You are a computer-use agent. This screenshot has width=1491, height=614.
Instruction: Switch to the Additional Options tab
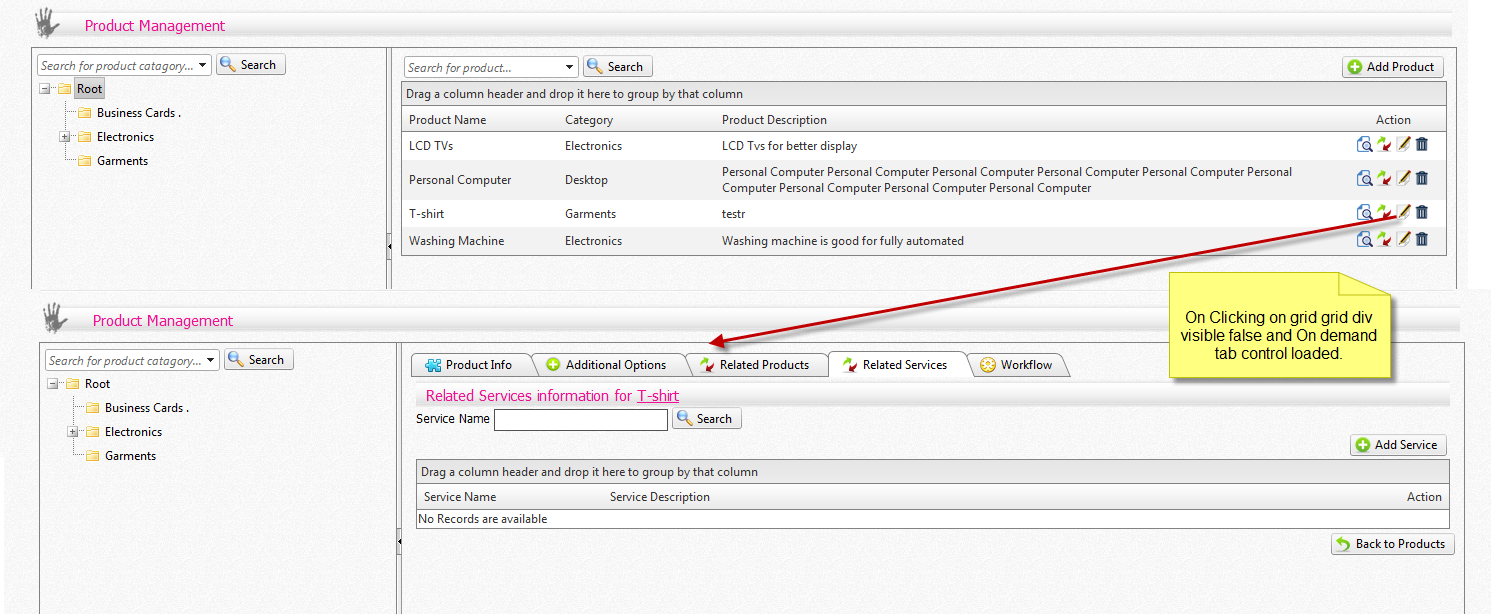point(607,365)
